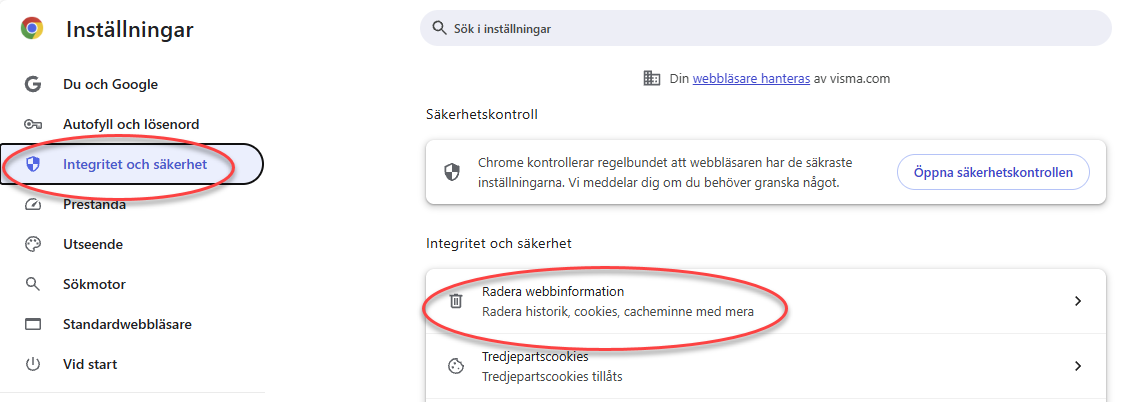Click the building icon beside managed browser notice
Viewport: 1132px width, 402px height.
coord(652,78)
